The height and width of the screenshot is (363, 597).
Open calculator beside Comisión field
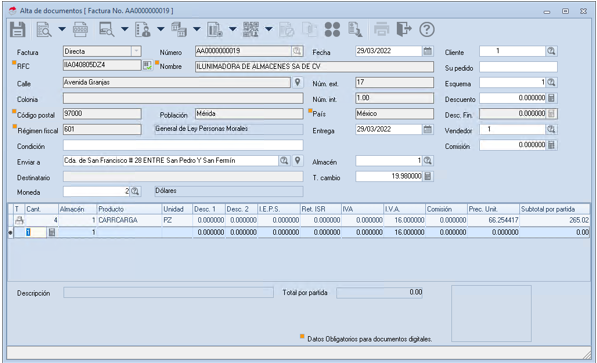[x=551, y=145]
